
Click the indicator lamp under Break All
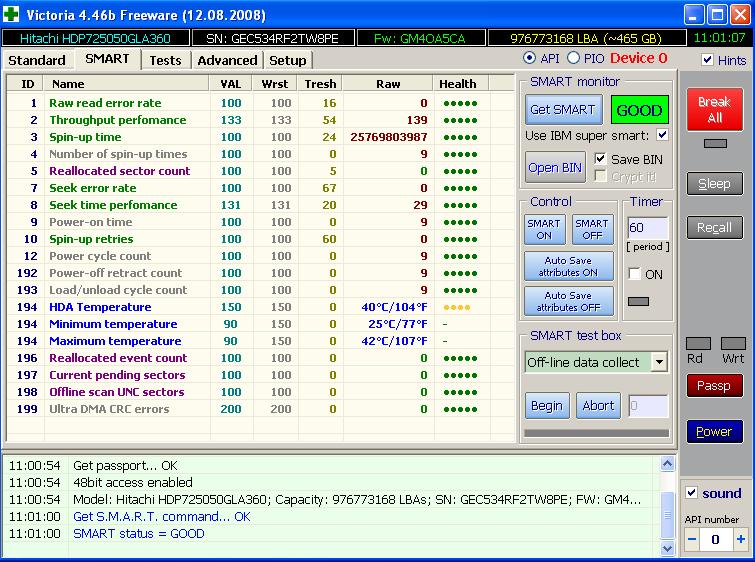point(715,143)
